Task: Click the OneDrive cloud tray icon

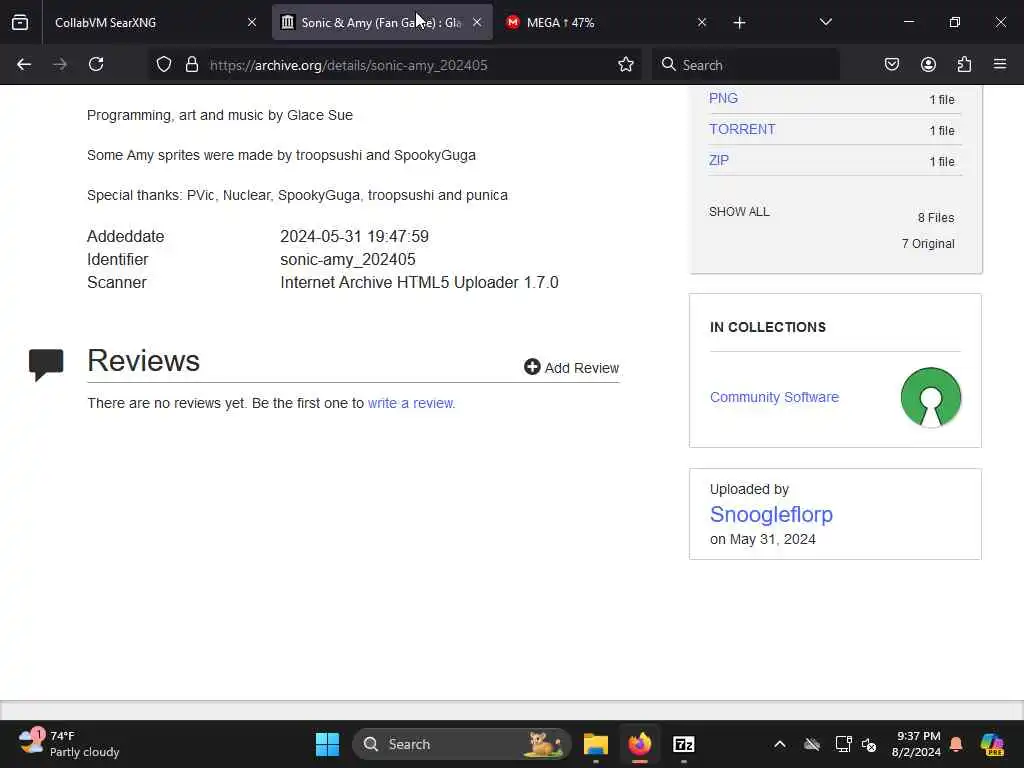Action: click(812, 744)
